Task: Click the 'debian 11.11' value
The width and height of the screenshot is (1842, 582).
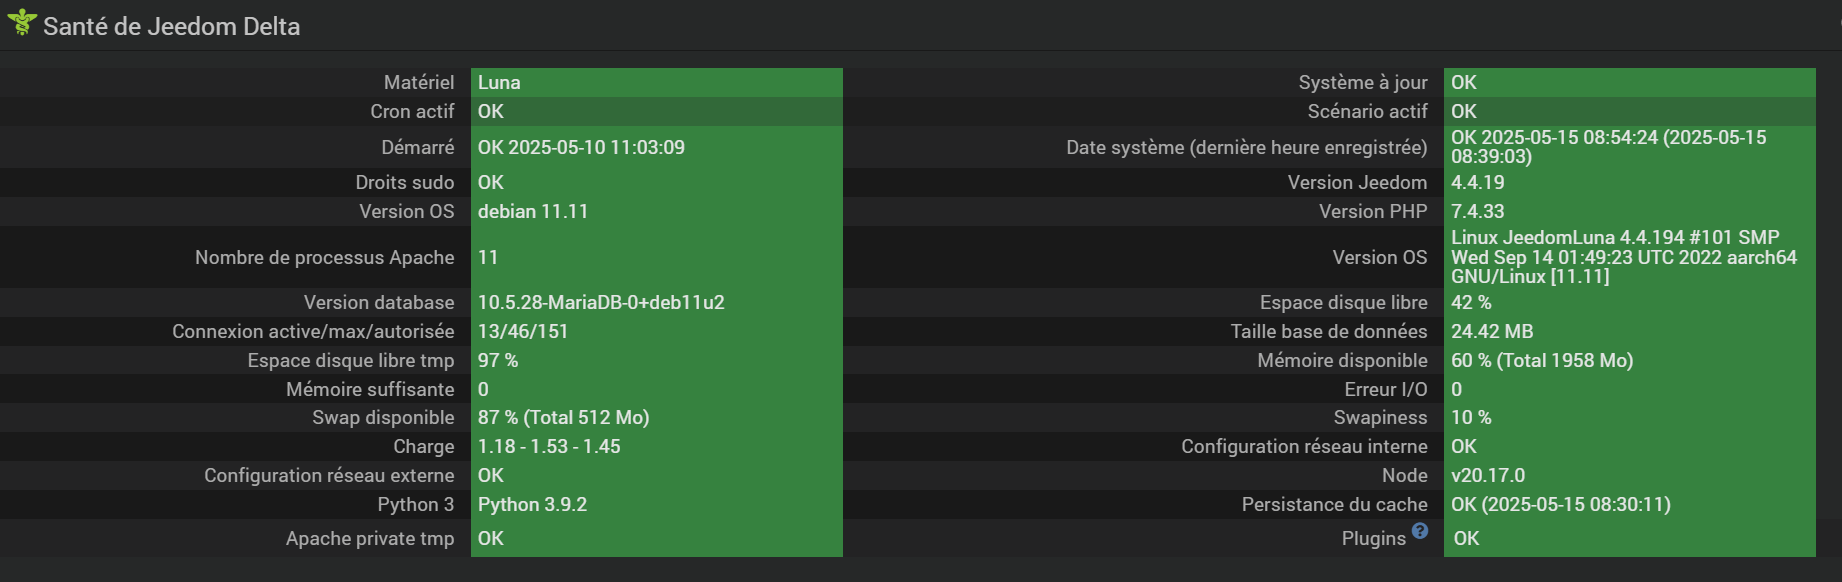Action: pos(533,211)
